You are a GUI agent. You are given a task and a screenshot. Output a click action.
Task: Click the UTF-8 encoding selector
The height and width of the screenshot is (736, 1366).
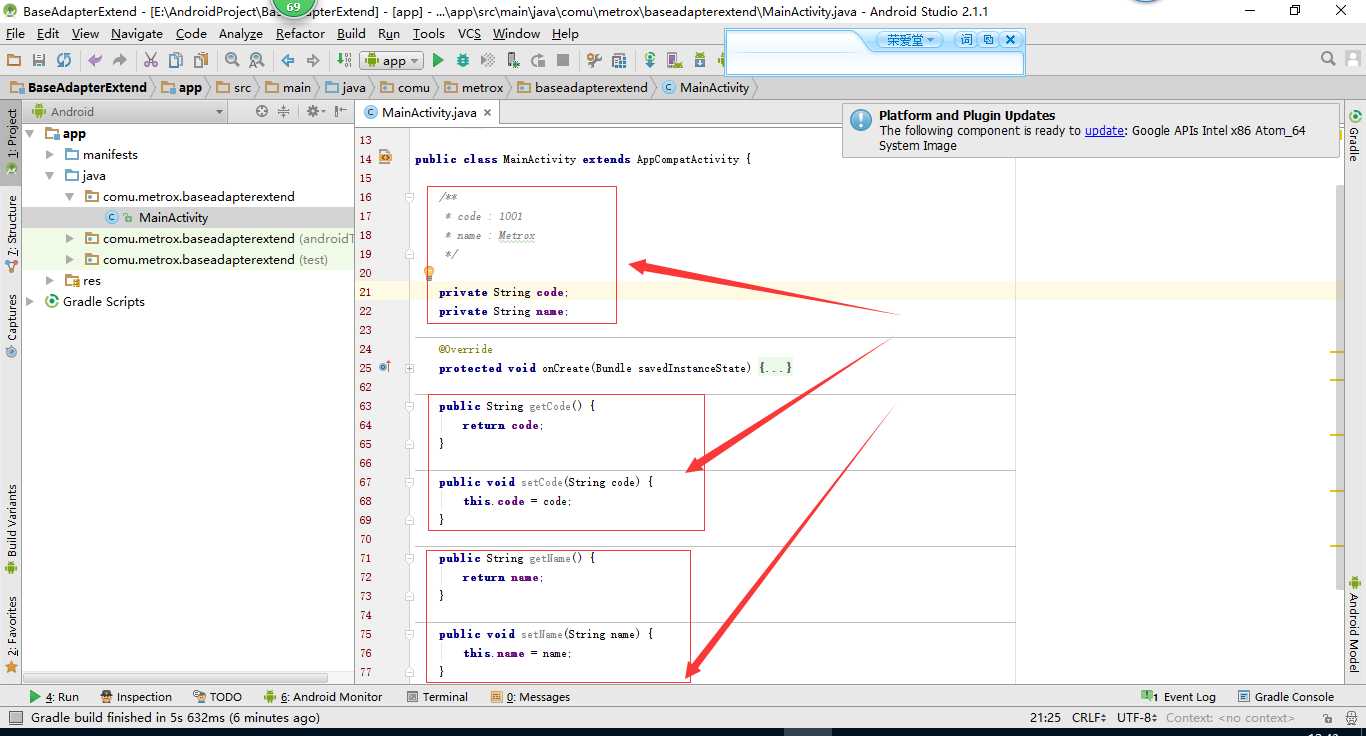pyautogui.click(x=1137, y=717)
